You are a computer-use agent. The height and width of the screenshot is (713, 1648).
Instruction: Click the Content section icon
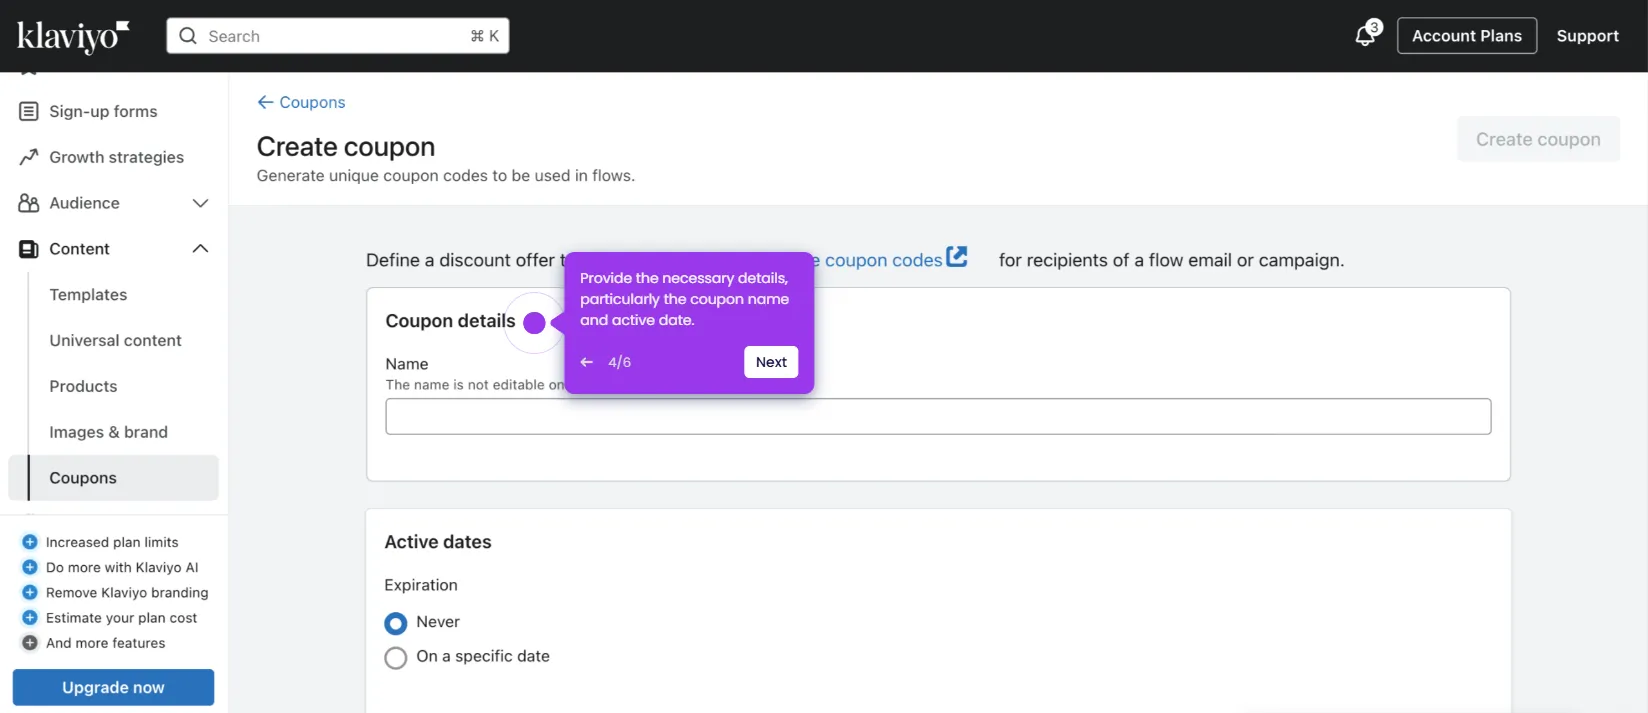coord(29,249)
